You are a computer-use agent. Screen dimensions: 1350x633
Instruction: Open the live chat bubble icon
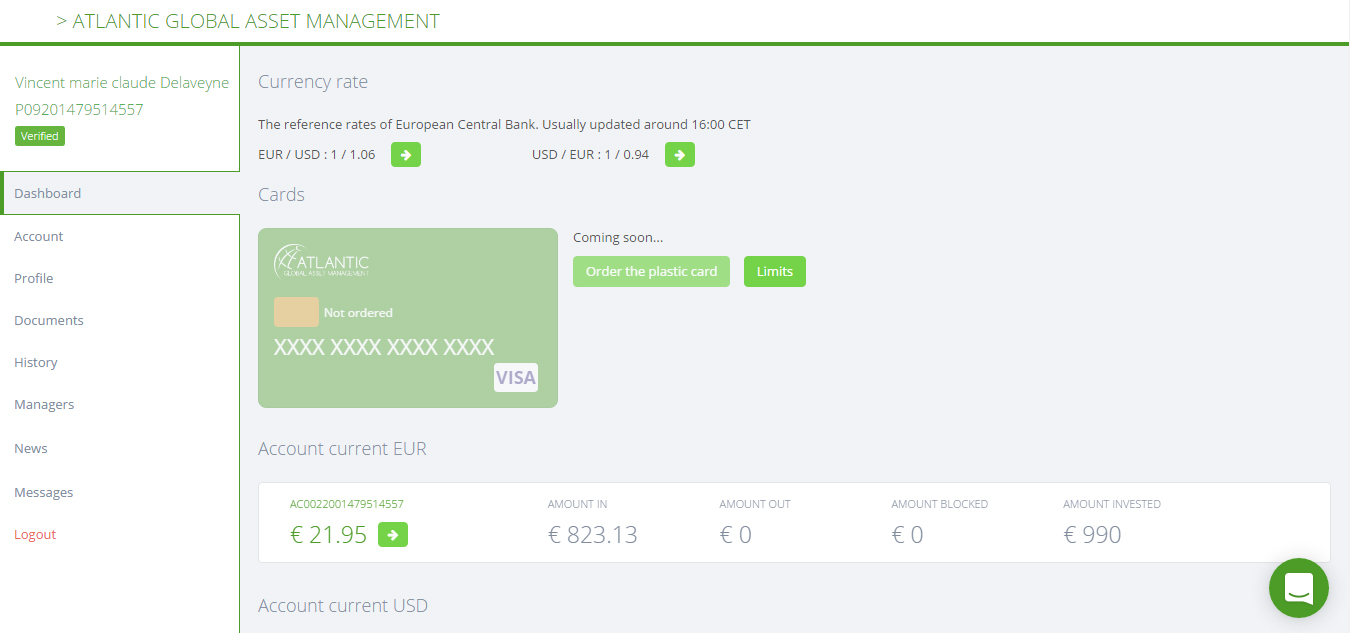coord(1299,588)
